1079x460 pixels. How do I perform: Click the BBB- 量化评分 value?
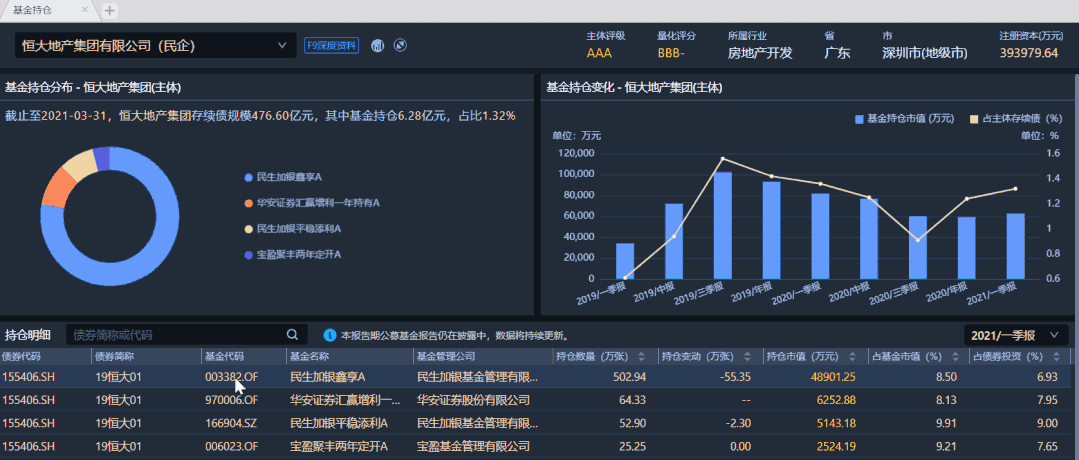[x=671, y=53]
